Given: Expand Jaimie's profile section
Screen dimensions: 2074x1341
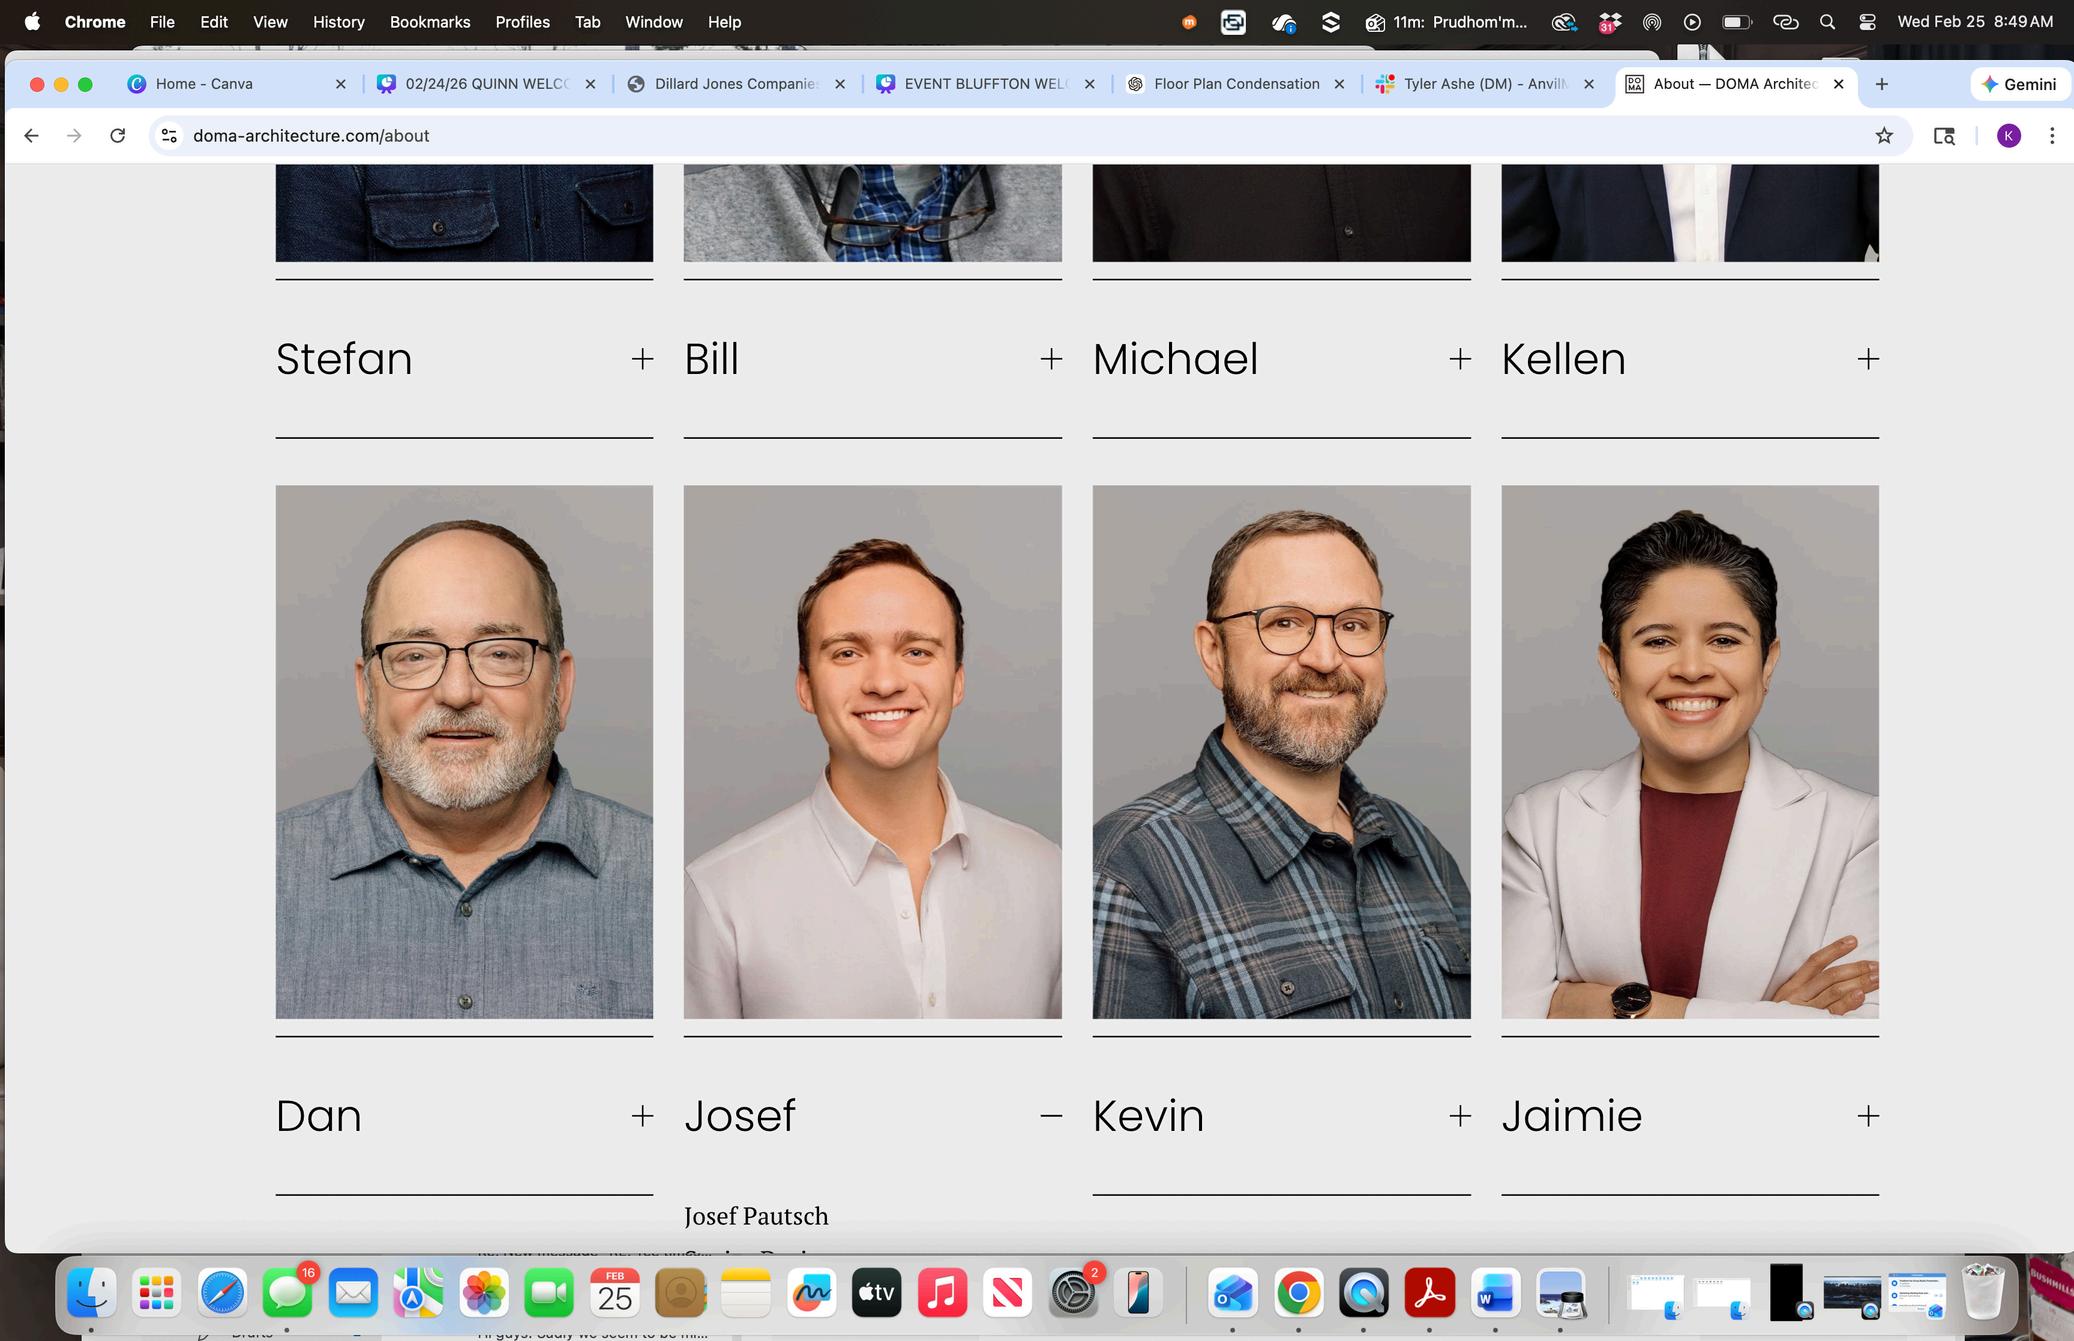Looking at the screenshot, I should click(1867, 1116).
